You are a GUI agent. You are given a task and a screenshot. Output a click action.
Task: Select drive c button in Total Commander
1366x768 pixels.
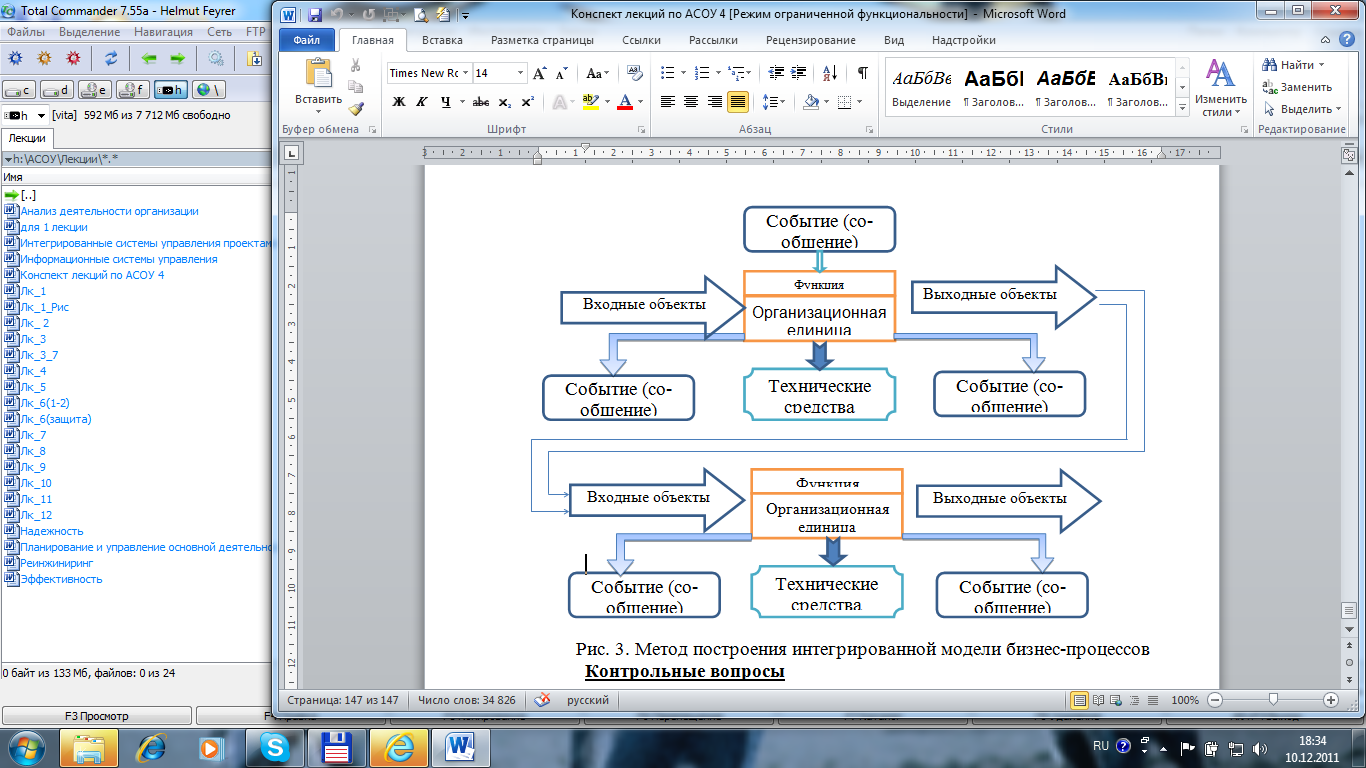(x=19, y=90)
